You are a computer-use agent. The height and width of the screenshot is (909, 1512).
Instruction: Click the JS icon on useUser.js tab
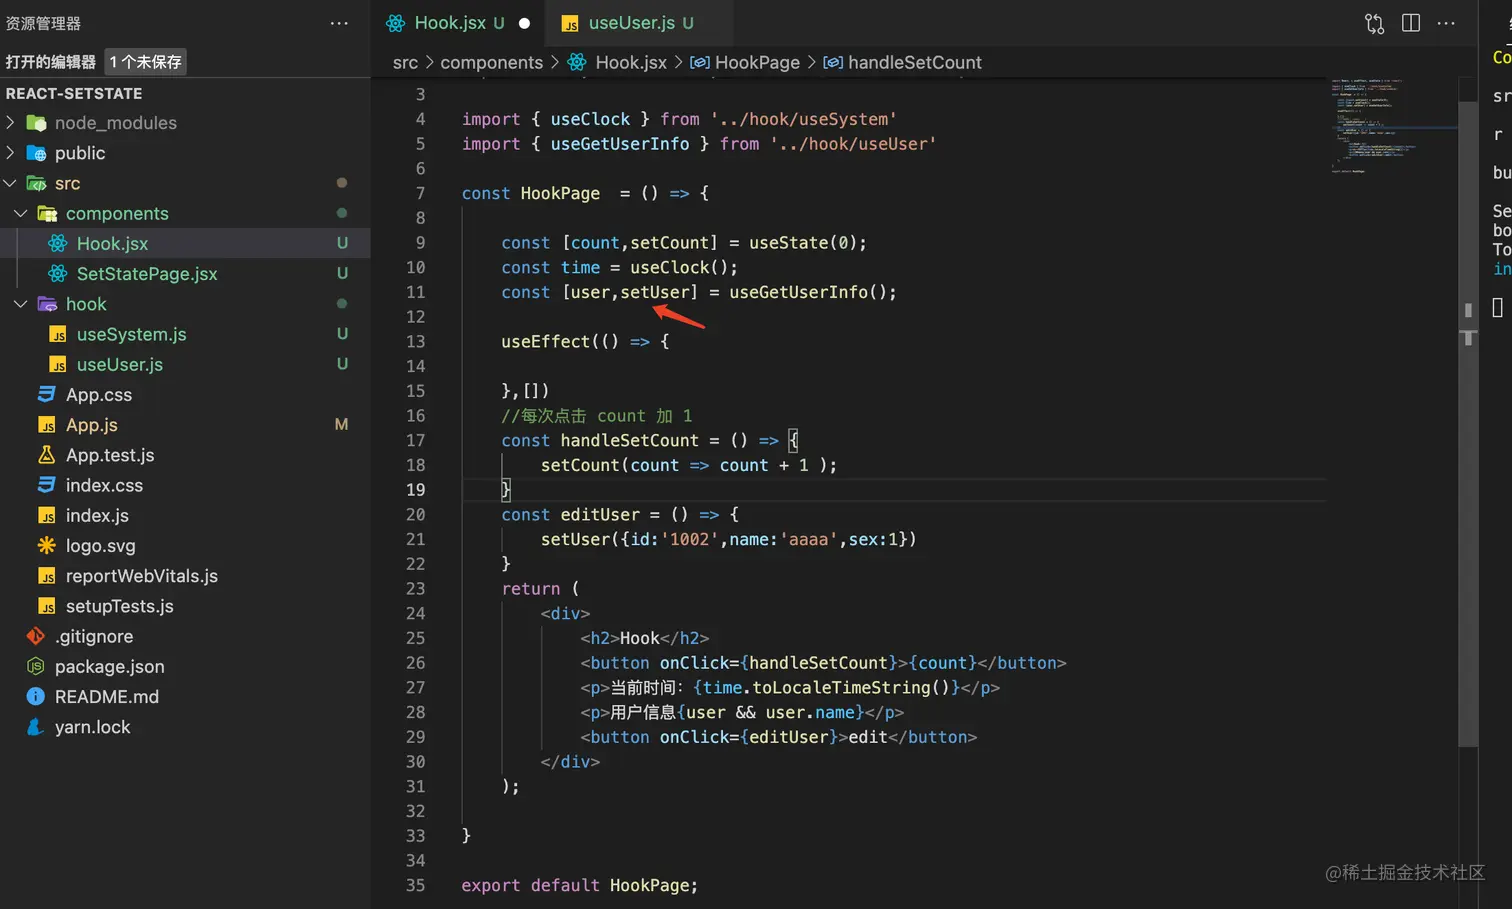click(x=570, y=23)
